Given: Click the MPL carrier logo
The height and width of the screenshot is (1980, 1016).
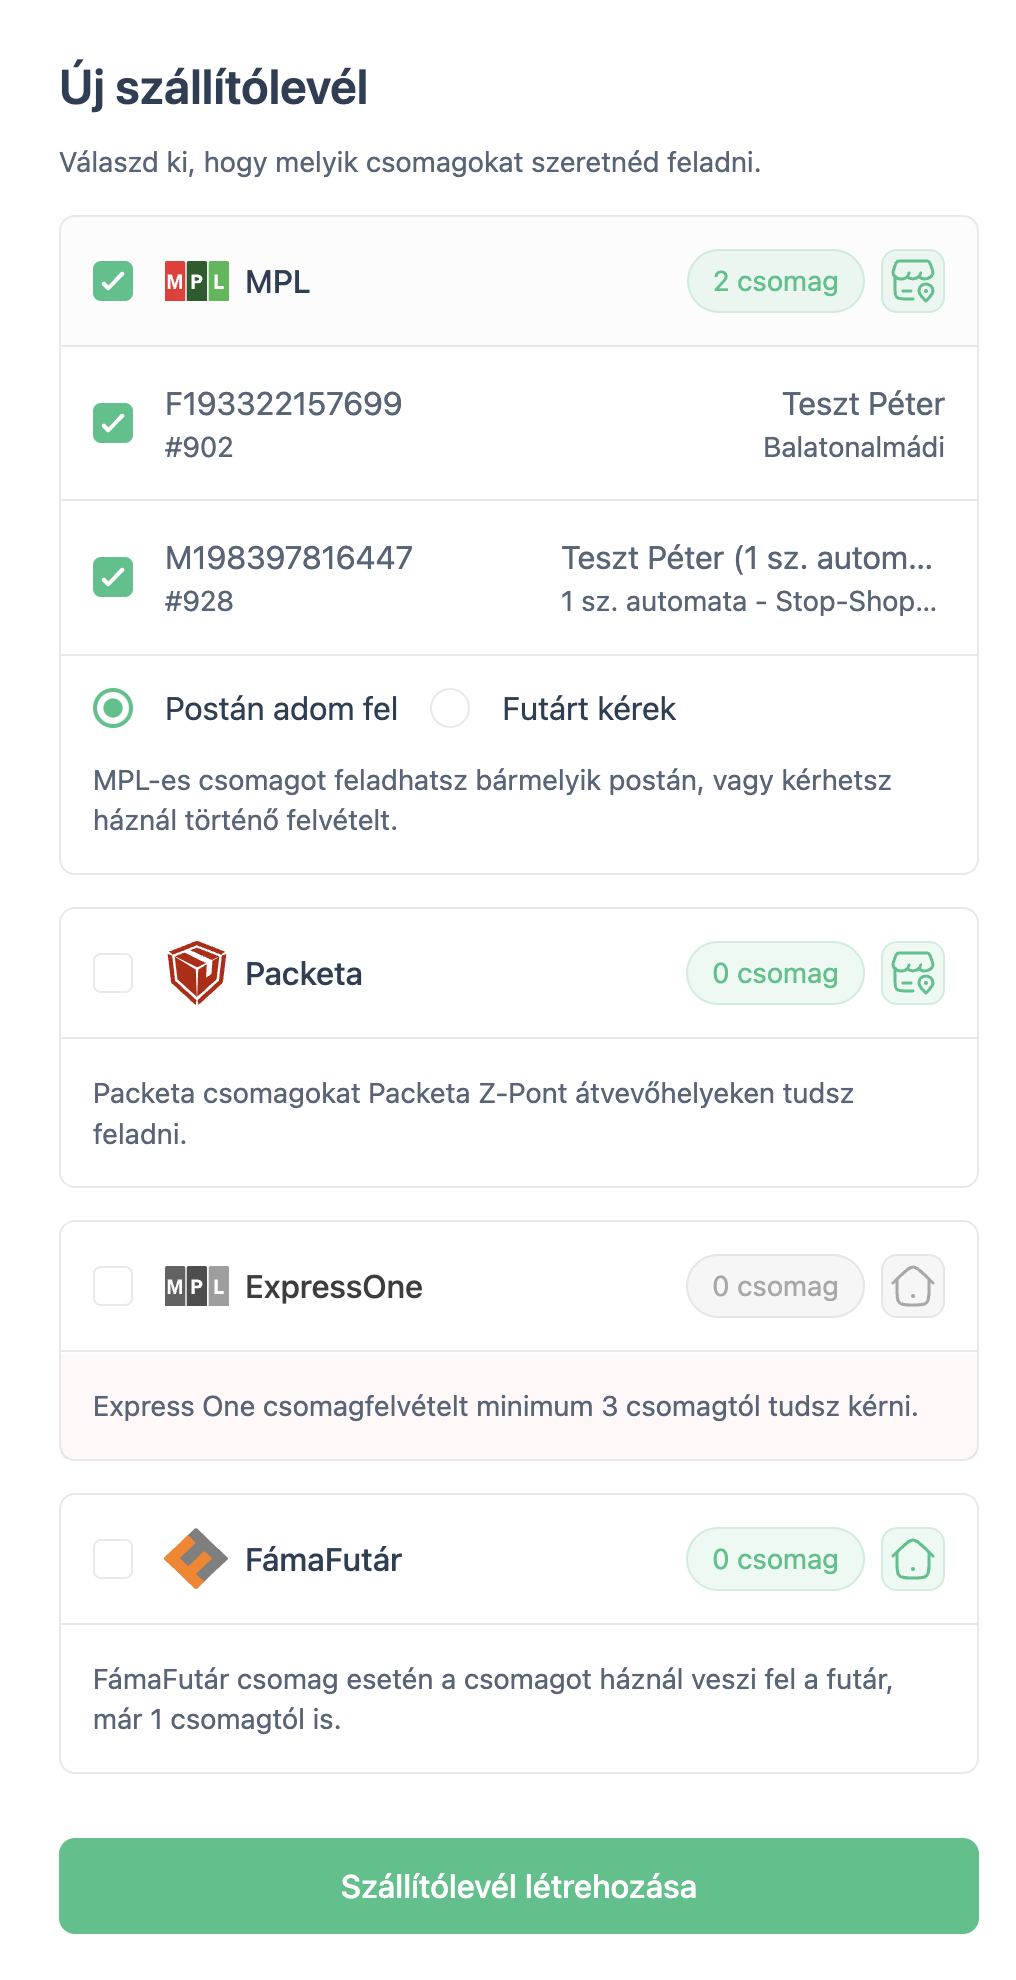Looking at the screenshot, I should point(196,282).
